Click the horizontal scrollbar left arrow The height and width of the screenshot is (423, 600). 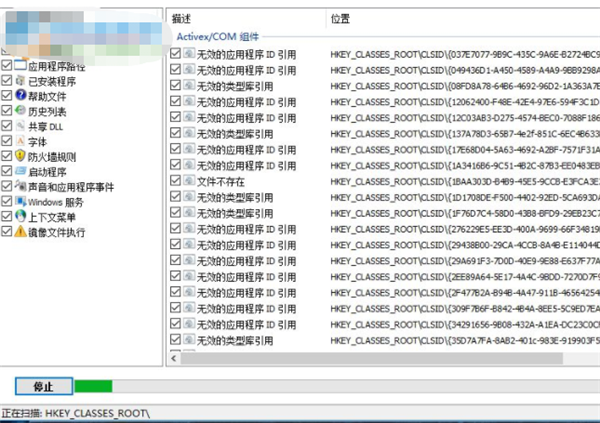coord(174,358)
